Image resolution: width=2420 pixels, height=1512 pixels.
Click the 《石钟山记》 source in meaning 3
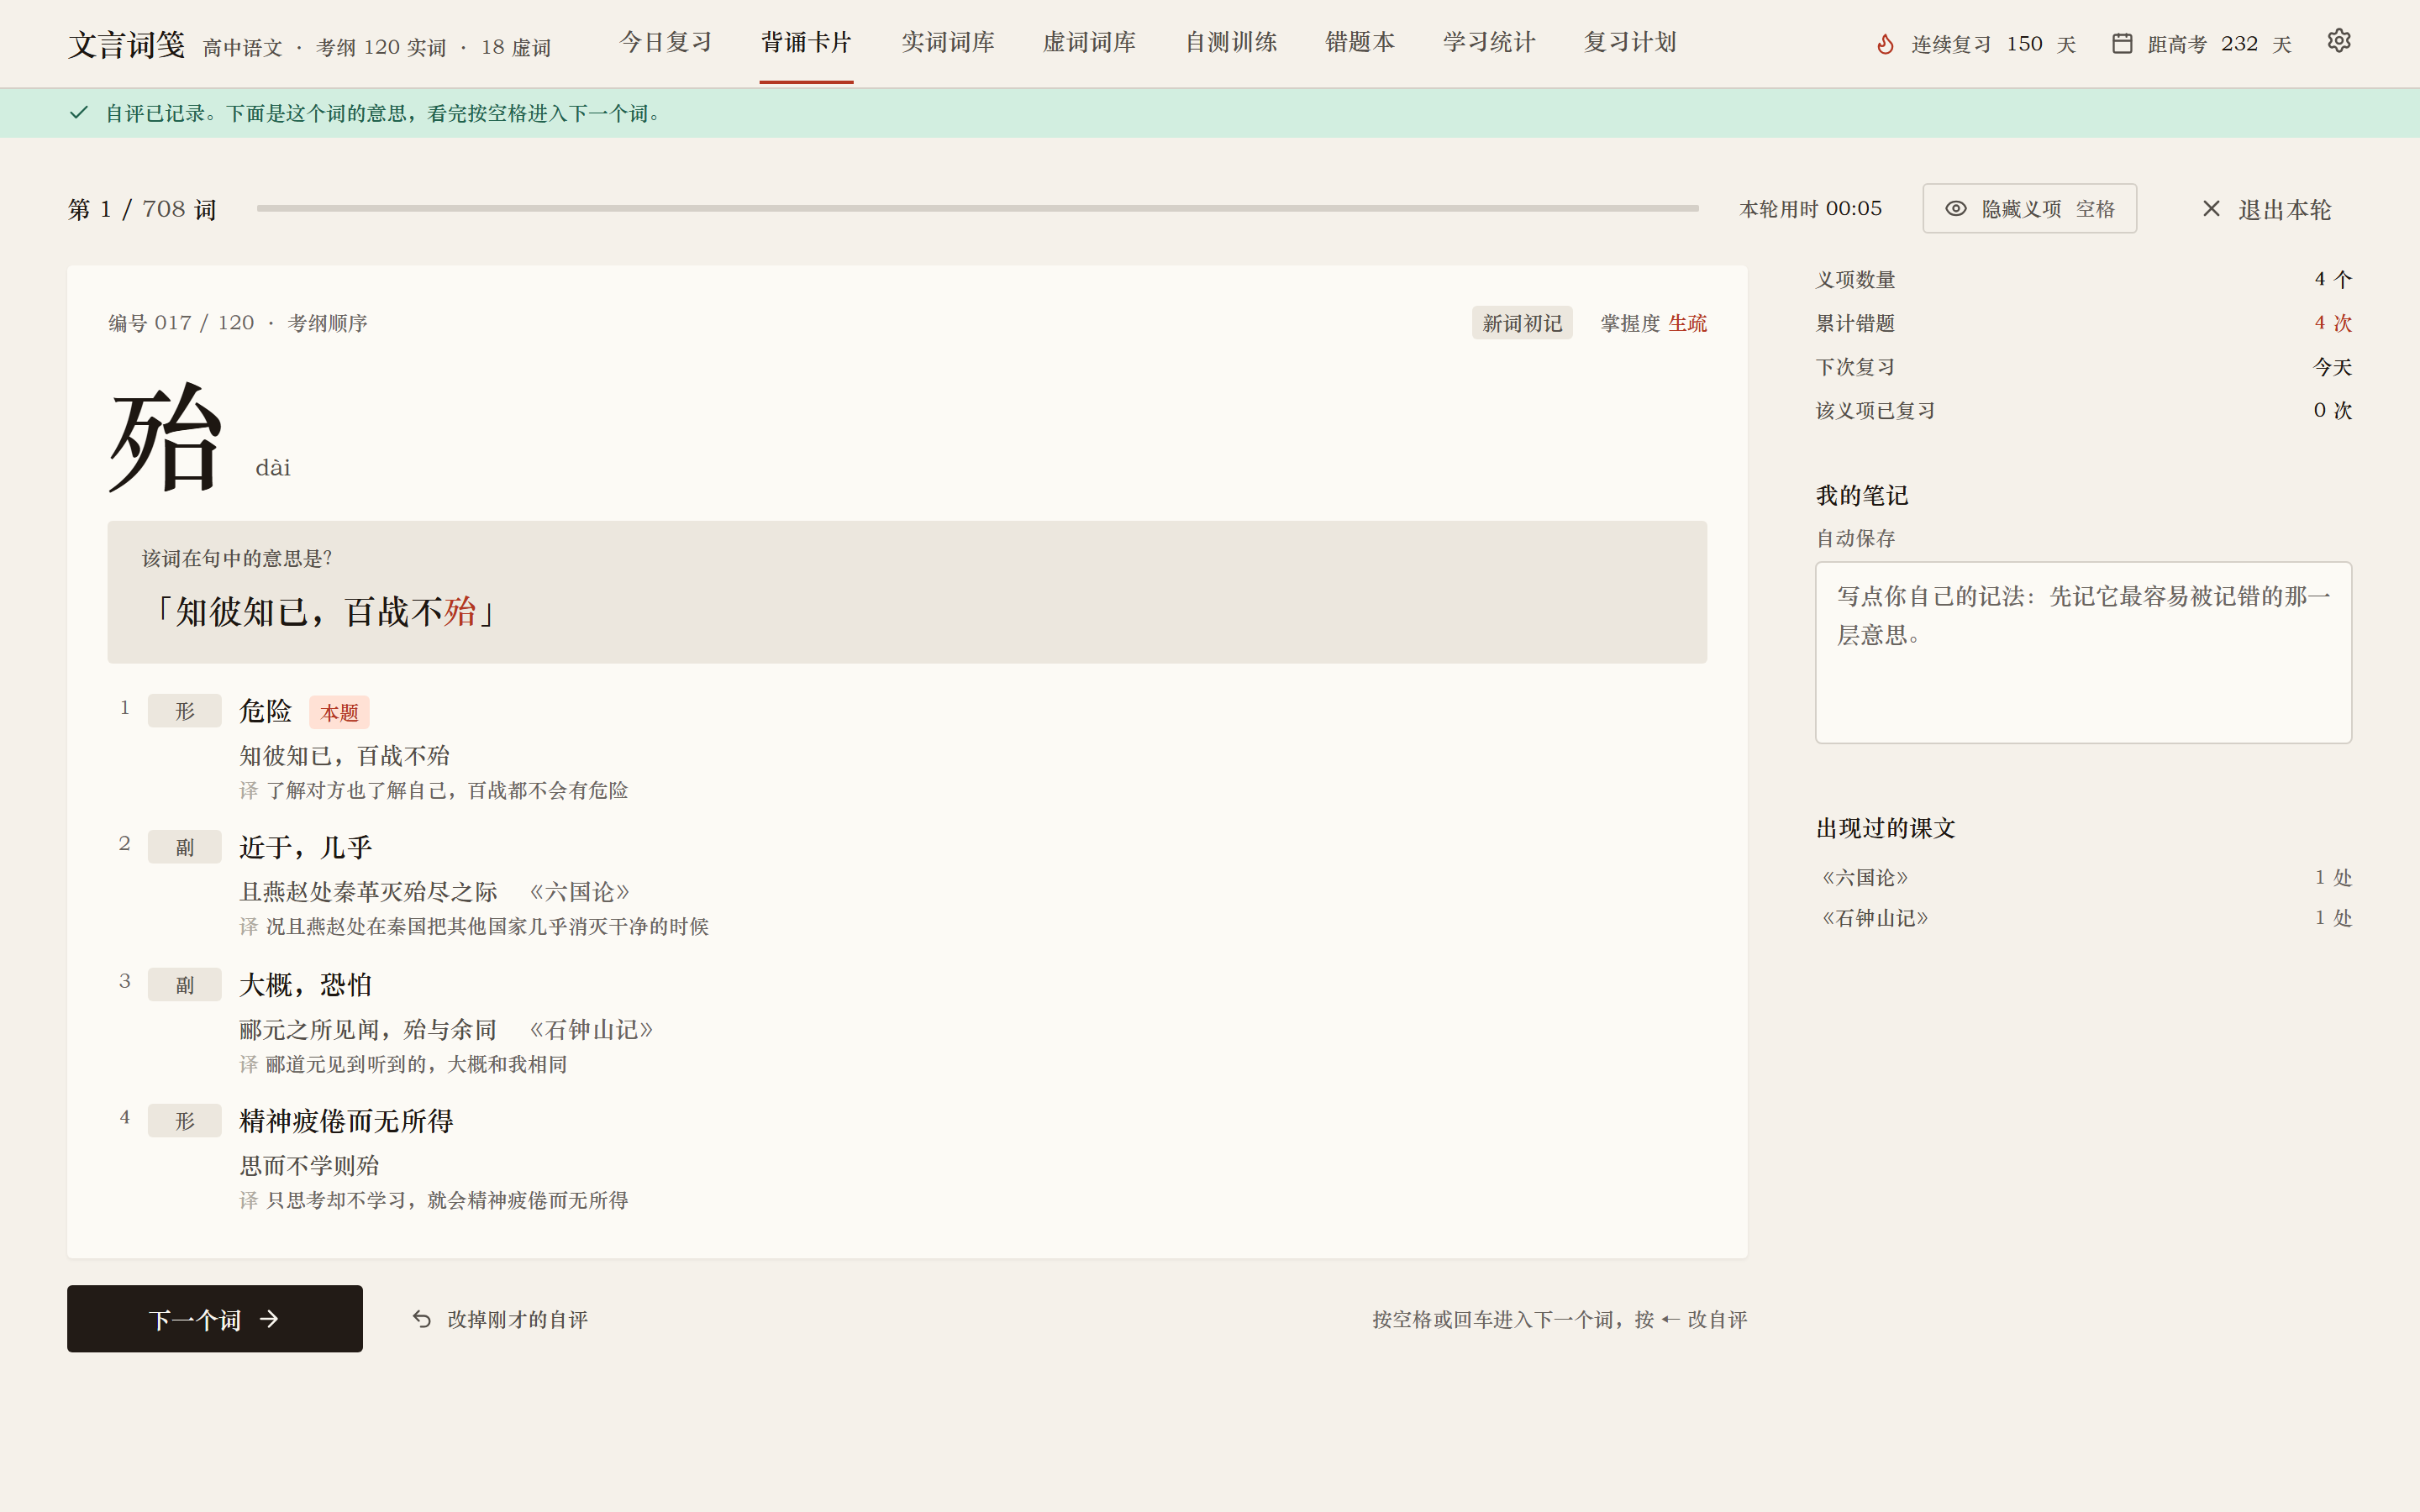tap(591, 1029)
